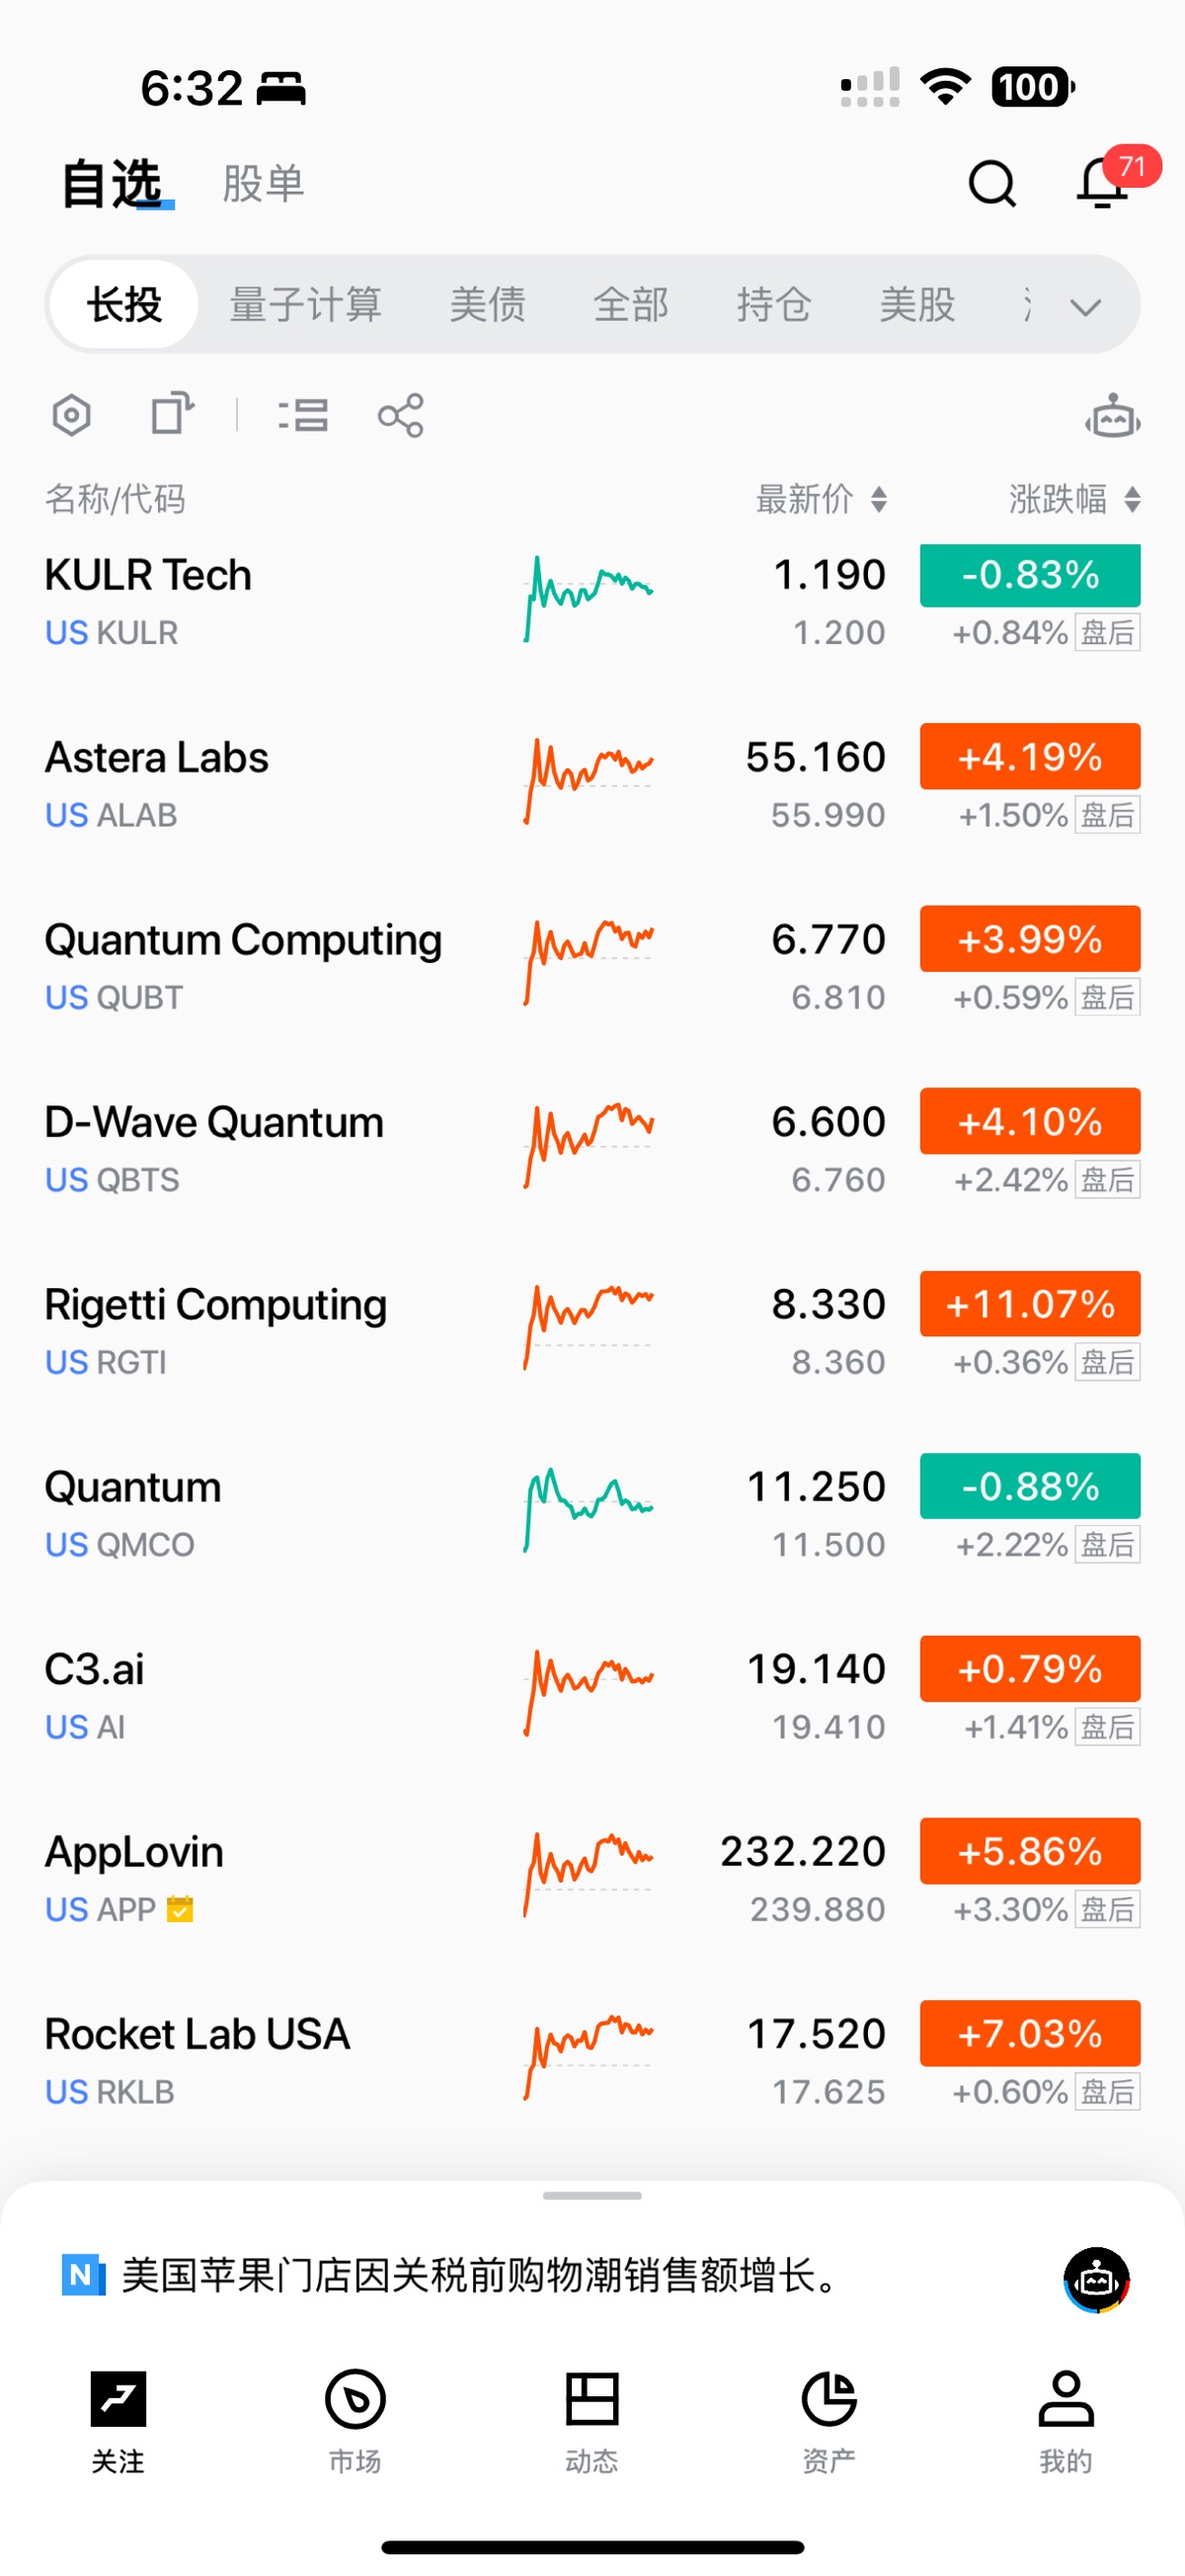Switch to the 股单 tab
The height and width of the screenshot is (2576, 1185).
coord(263,184)
